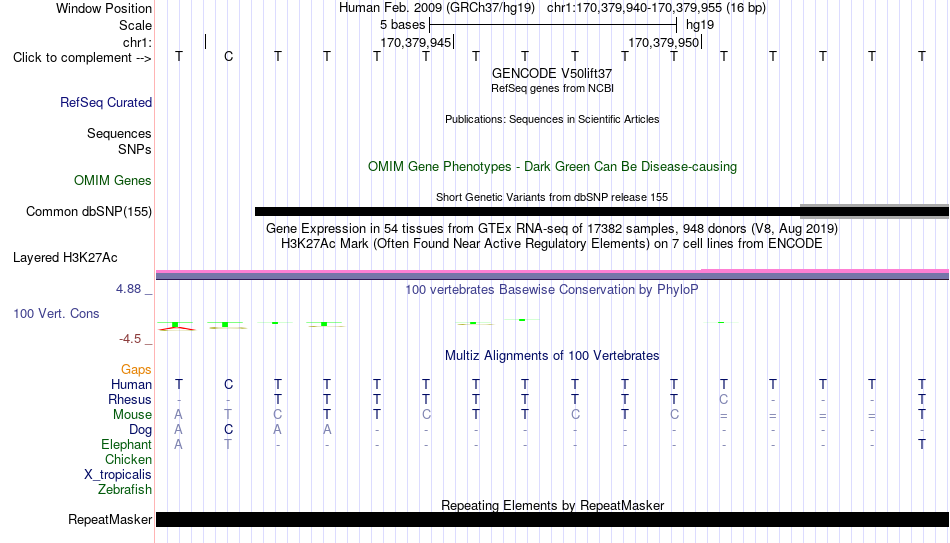Select the 'Scale' label on the left
The width and height of the screenshot is (950, 543).
[135, 25]
